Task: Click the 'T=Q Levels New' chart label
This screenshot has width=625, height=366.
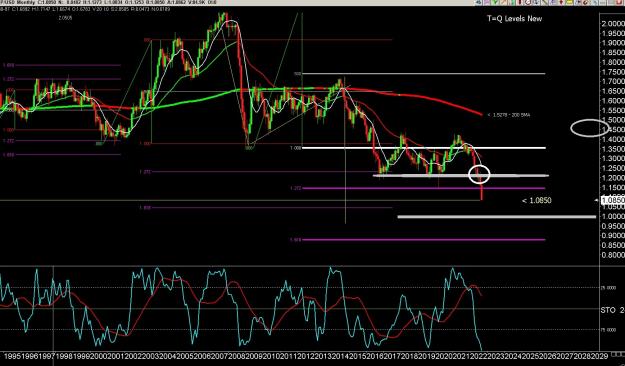Action: pyautogui.click(x=514, y=18)
